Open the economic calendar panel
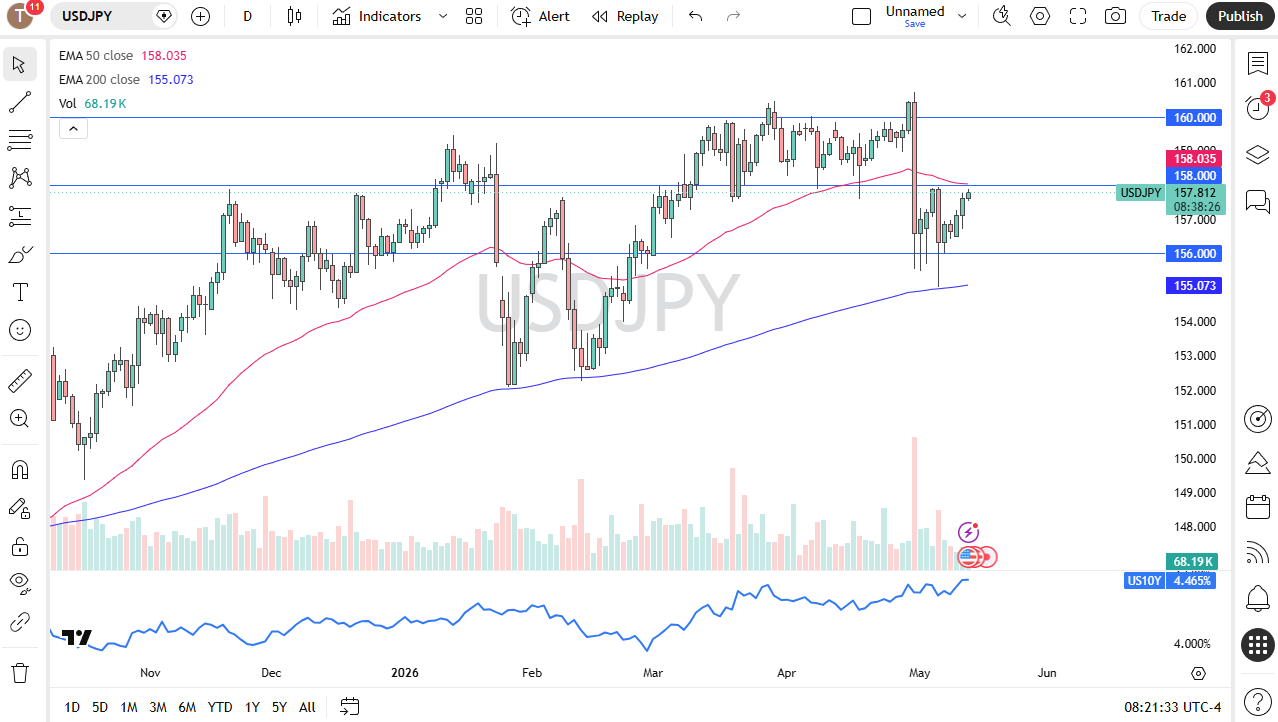 point(1257,507)
